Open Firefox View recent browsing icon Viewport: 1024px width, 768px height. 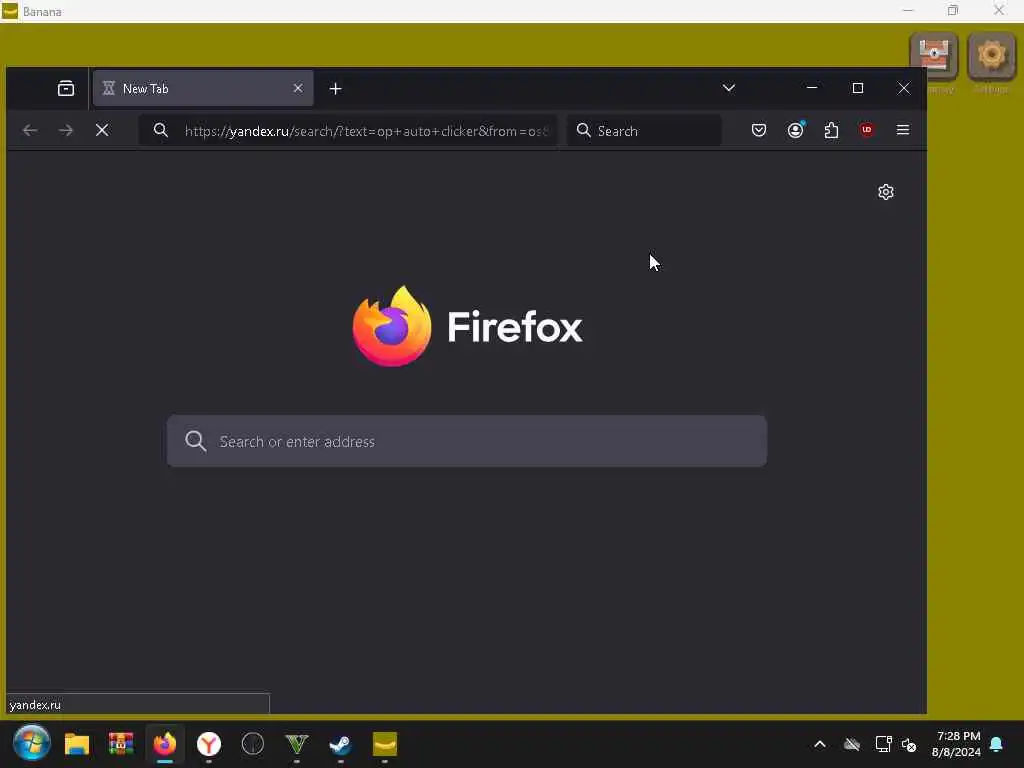[66, 88]
